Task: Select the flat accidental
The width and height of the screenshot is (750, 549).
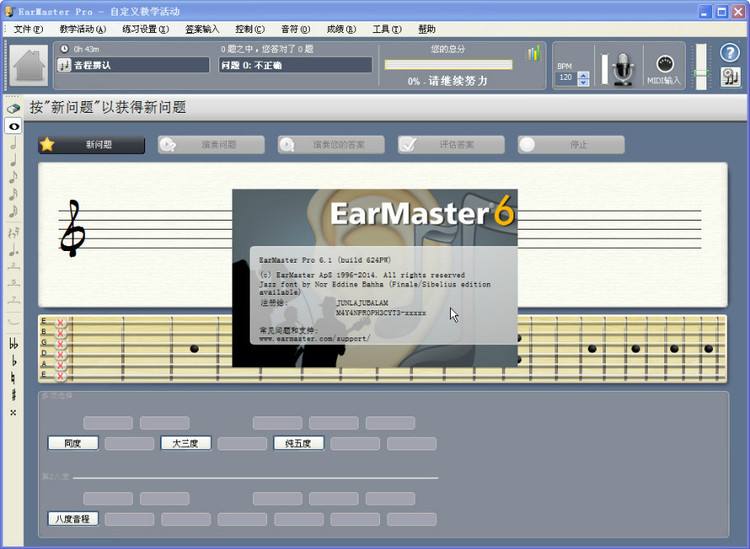Action: coord(14,361)
